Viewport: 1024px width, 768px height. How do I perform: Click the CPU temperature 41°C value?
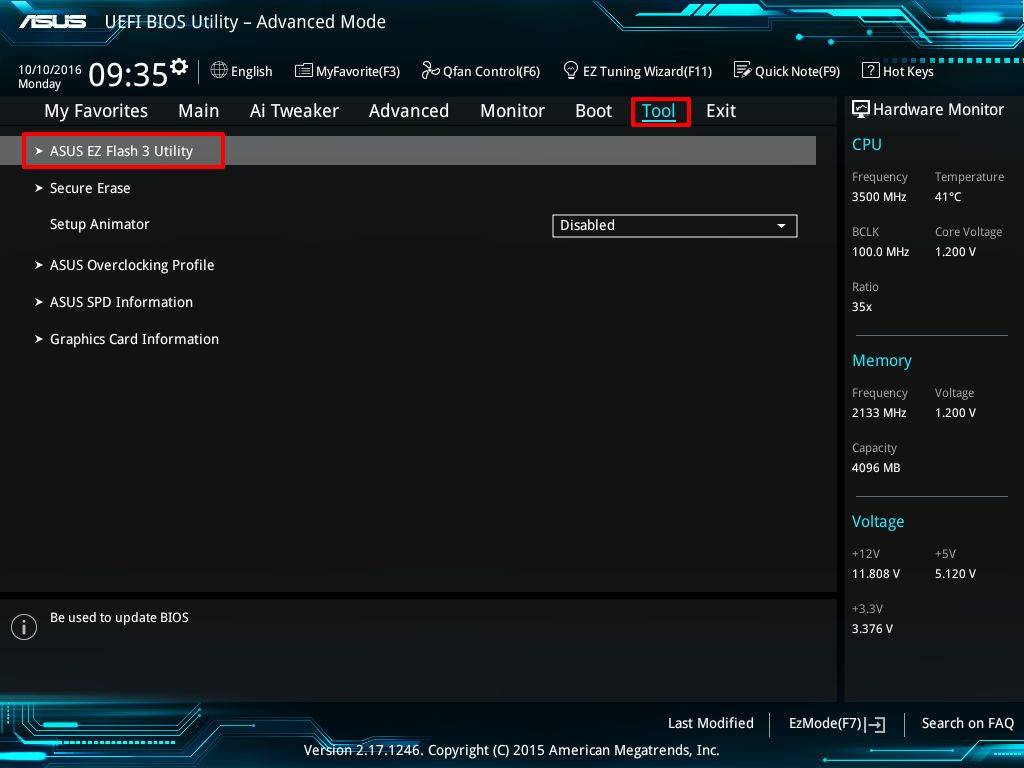click(948, 197)
